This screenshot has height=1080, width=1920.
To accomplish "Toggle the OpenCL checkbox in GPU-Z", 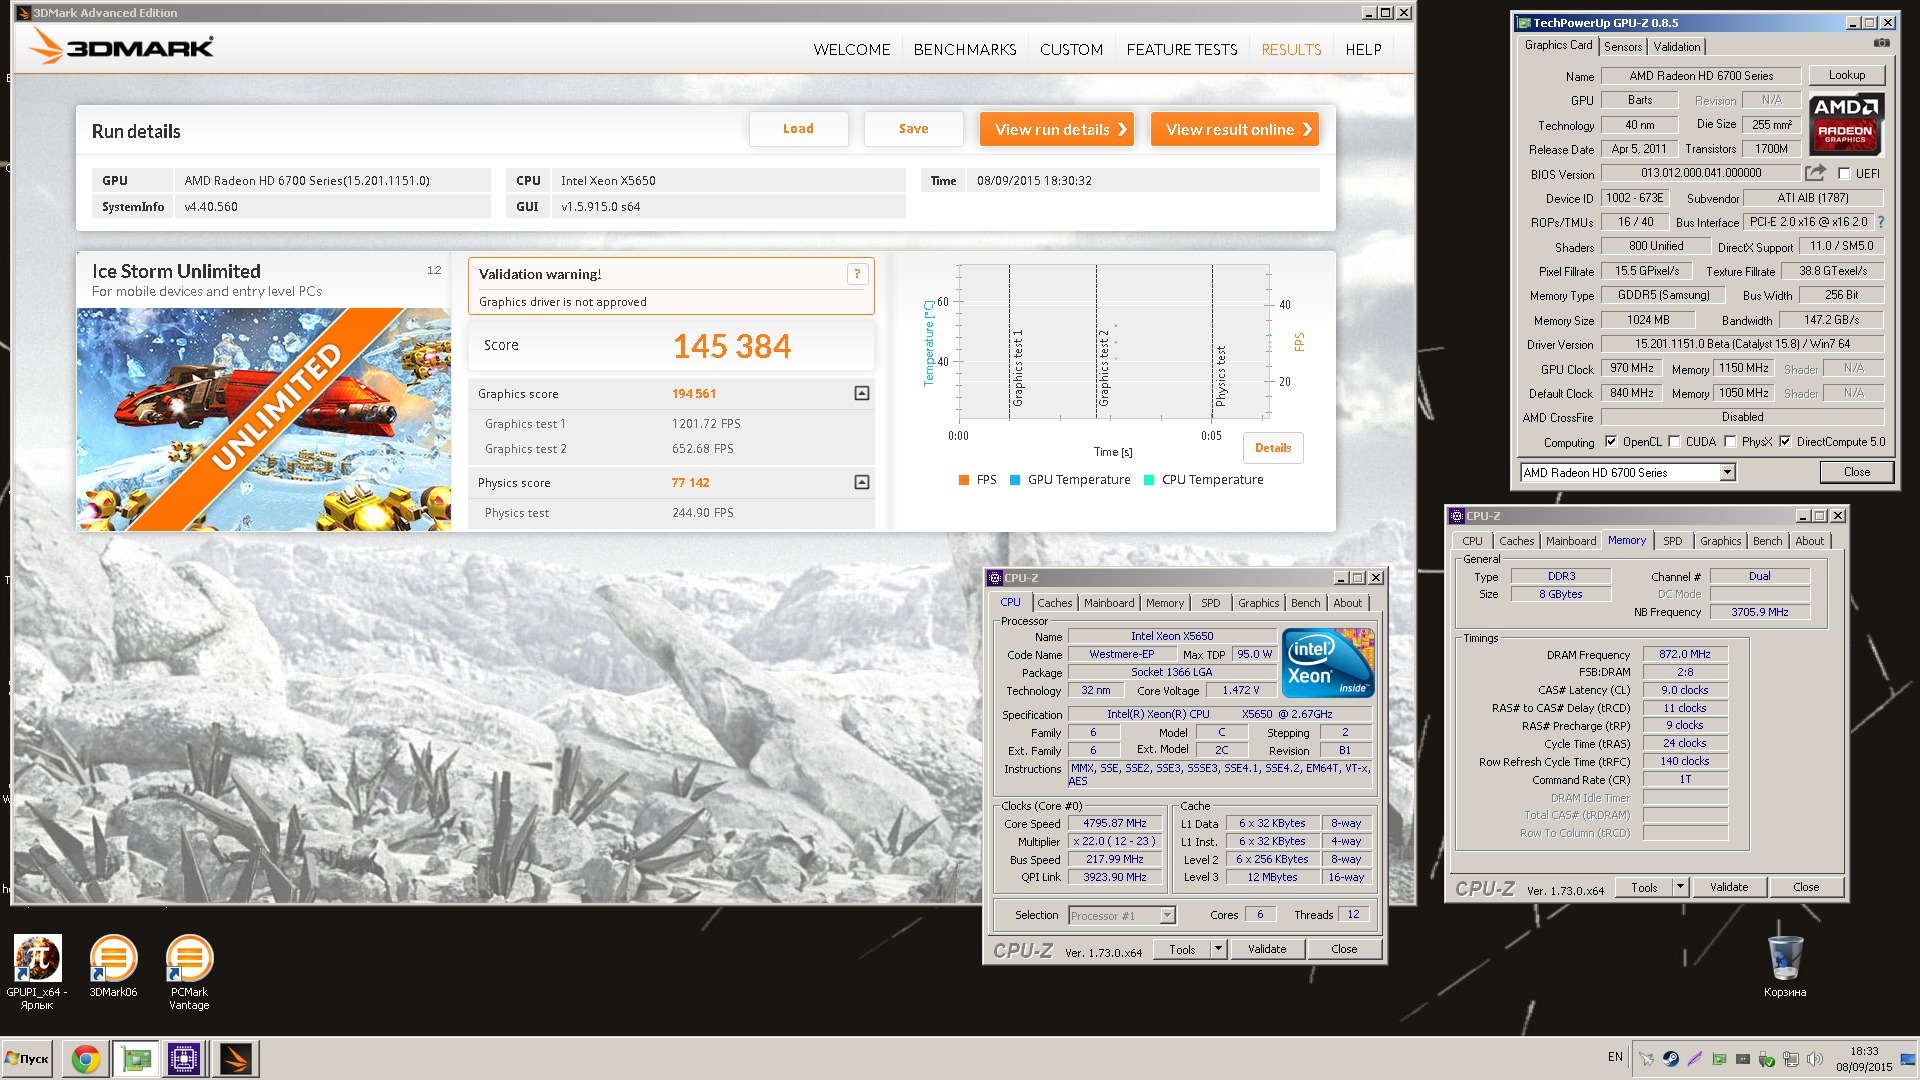I will click(x=1610, y=441).
